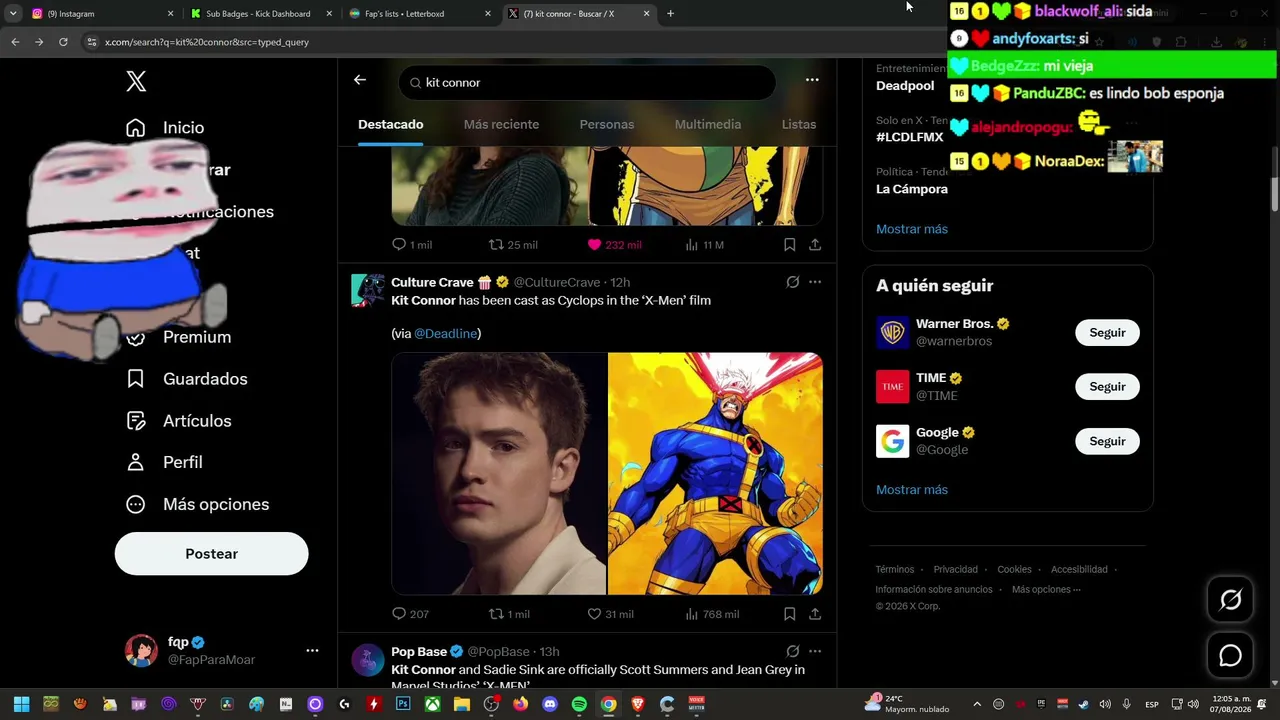1280x720 pixels.
Task: Open more options on Culture Crave post
Action: (x=815, y=282)
